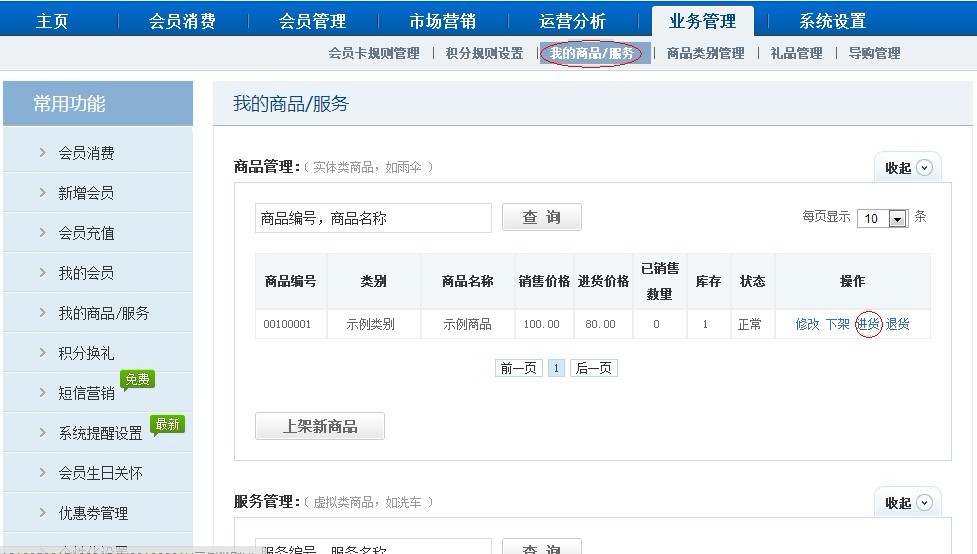Go to the next page with 后一页
Image resolution: width=977 pixels, height=554 pixels.
(593, 369)
